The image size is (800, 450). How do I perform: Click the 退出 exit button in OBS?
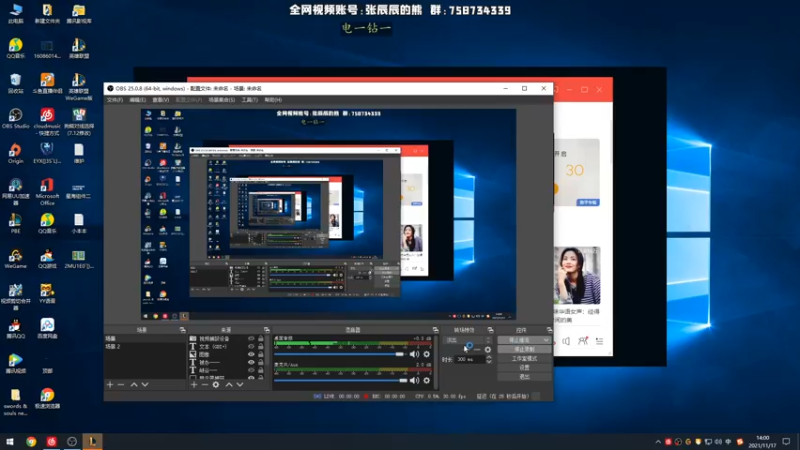coord(524,377)
